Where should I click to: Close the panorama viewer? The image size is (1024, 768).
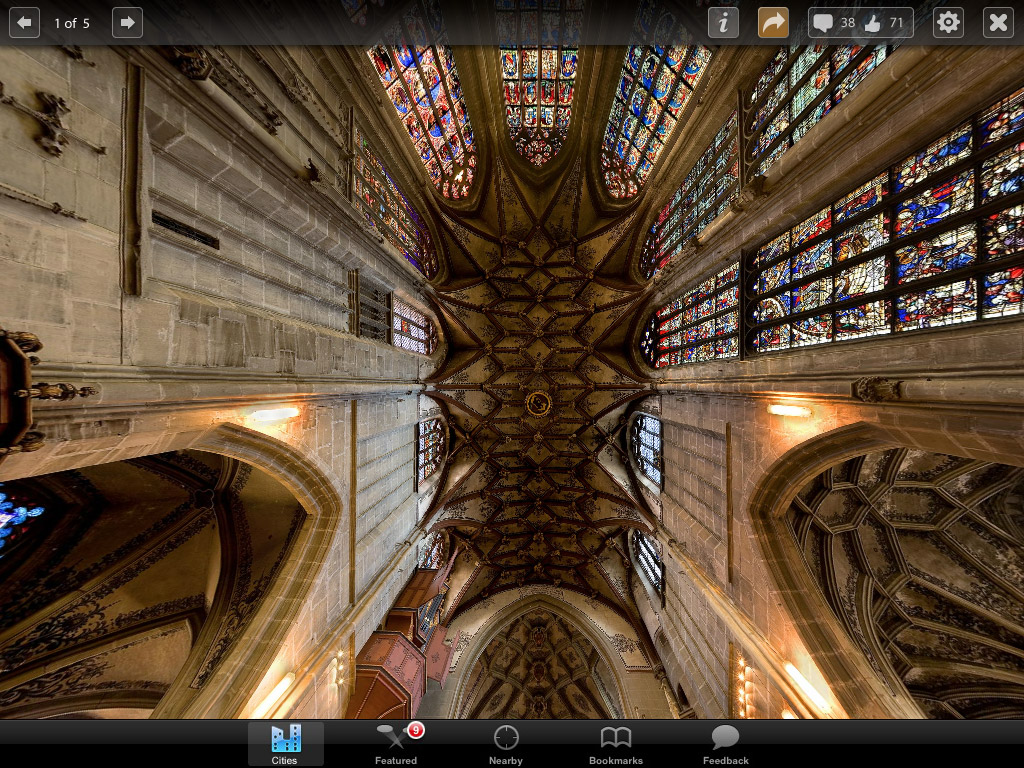pyautogui.click(x=998, y=23)
